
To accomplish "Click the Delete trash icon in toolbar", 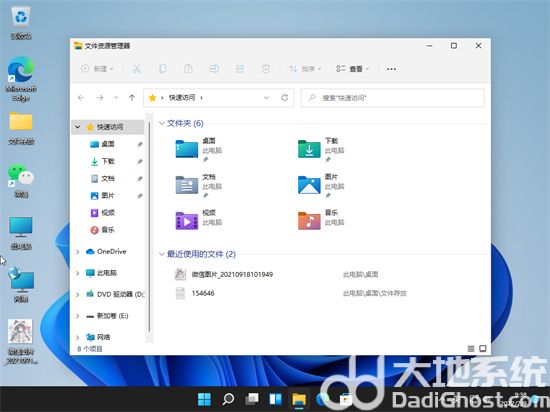I will (x=266, y=69).
